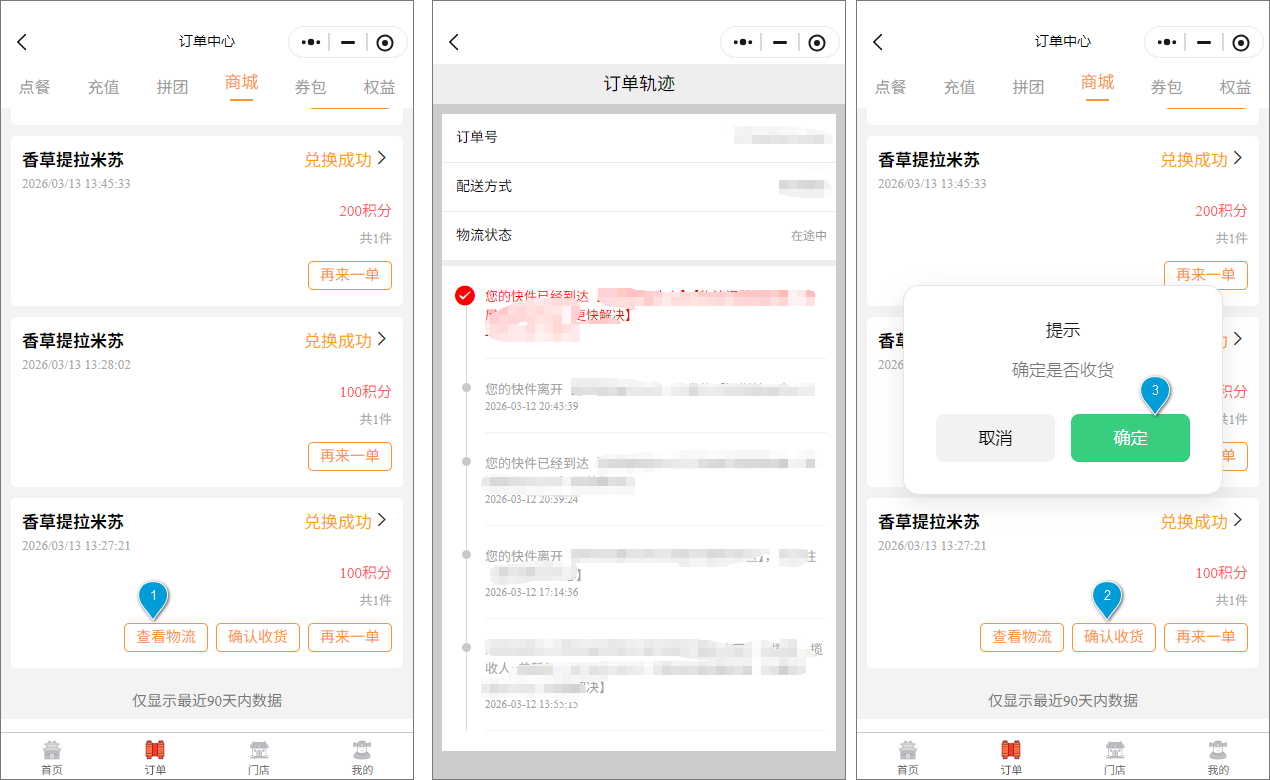Click 确认收货 button on the right screen
This screenshot has height=780, width=1270.
coord(1114,637)
